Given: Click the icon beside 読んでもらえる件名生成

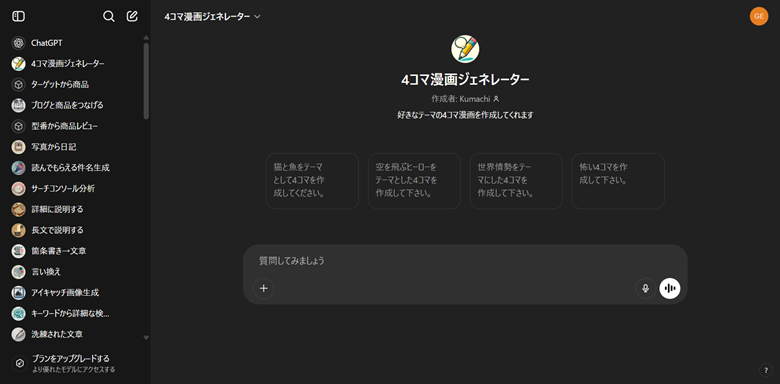Looking at the screenshot, I should point(18,168).
